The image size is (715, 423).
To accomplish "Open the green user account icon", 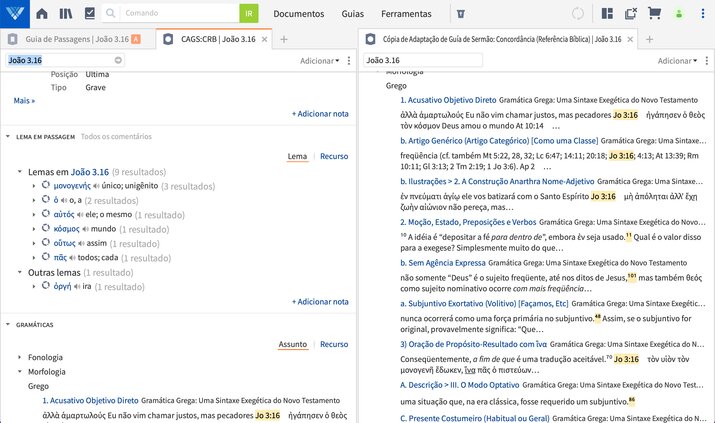I will point(679,14).
